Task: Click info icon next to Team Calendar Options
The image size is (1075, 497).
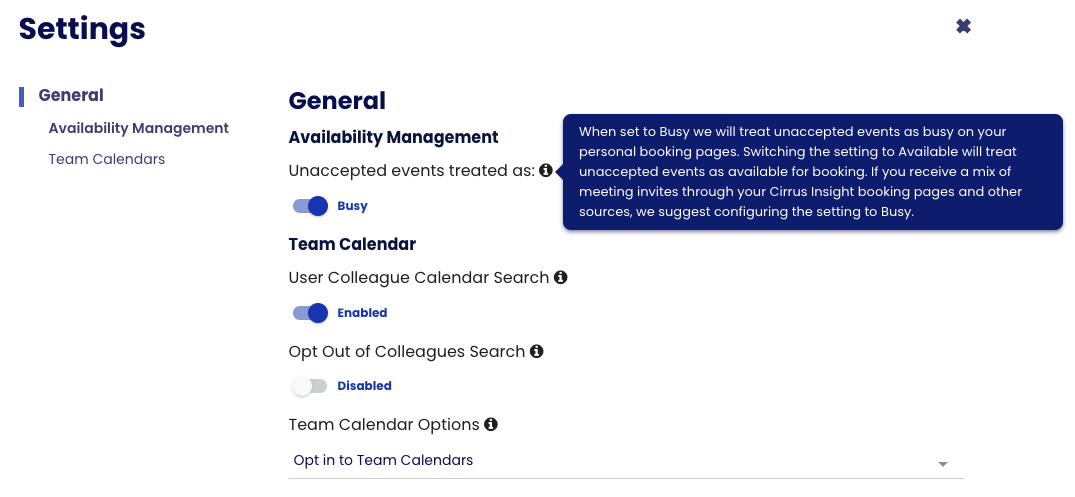Action: pos(491,424)
